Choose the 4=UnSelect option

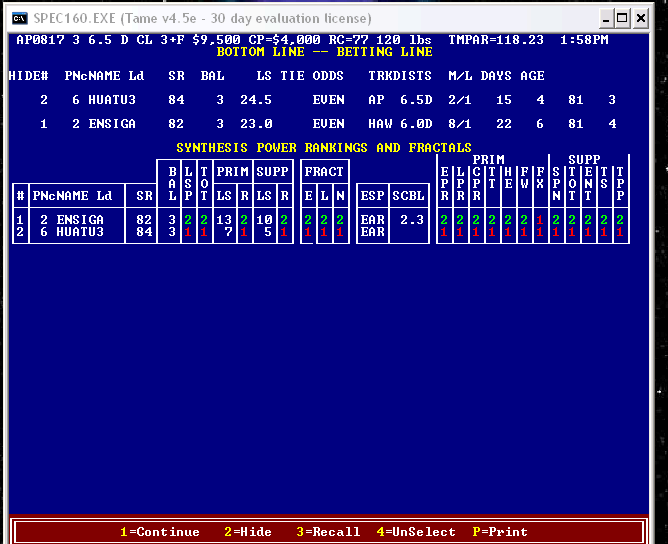point(416,532)
